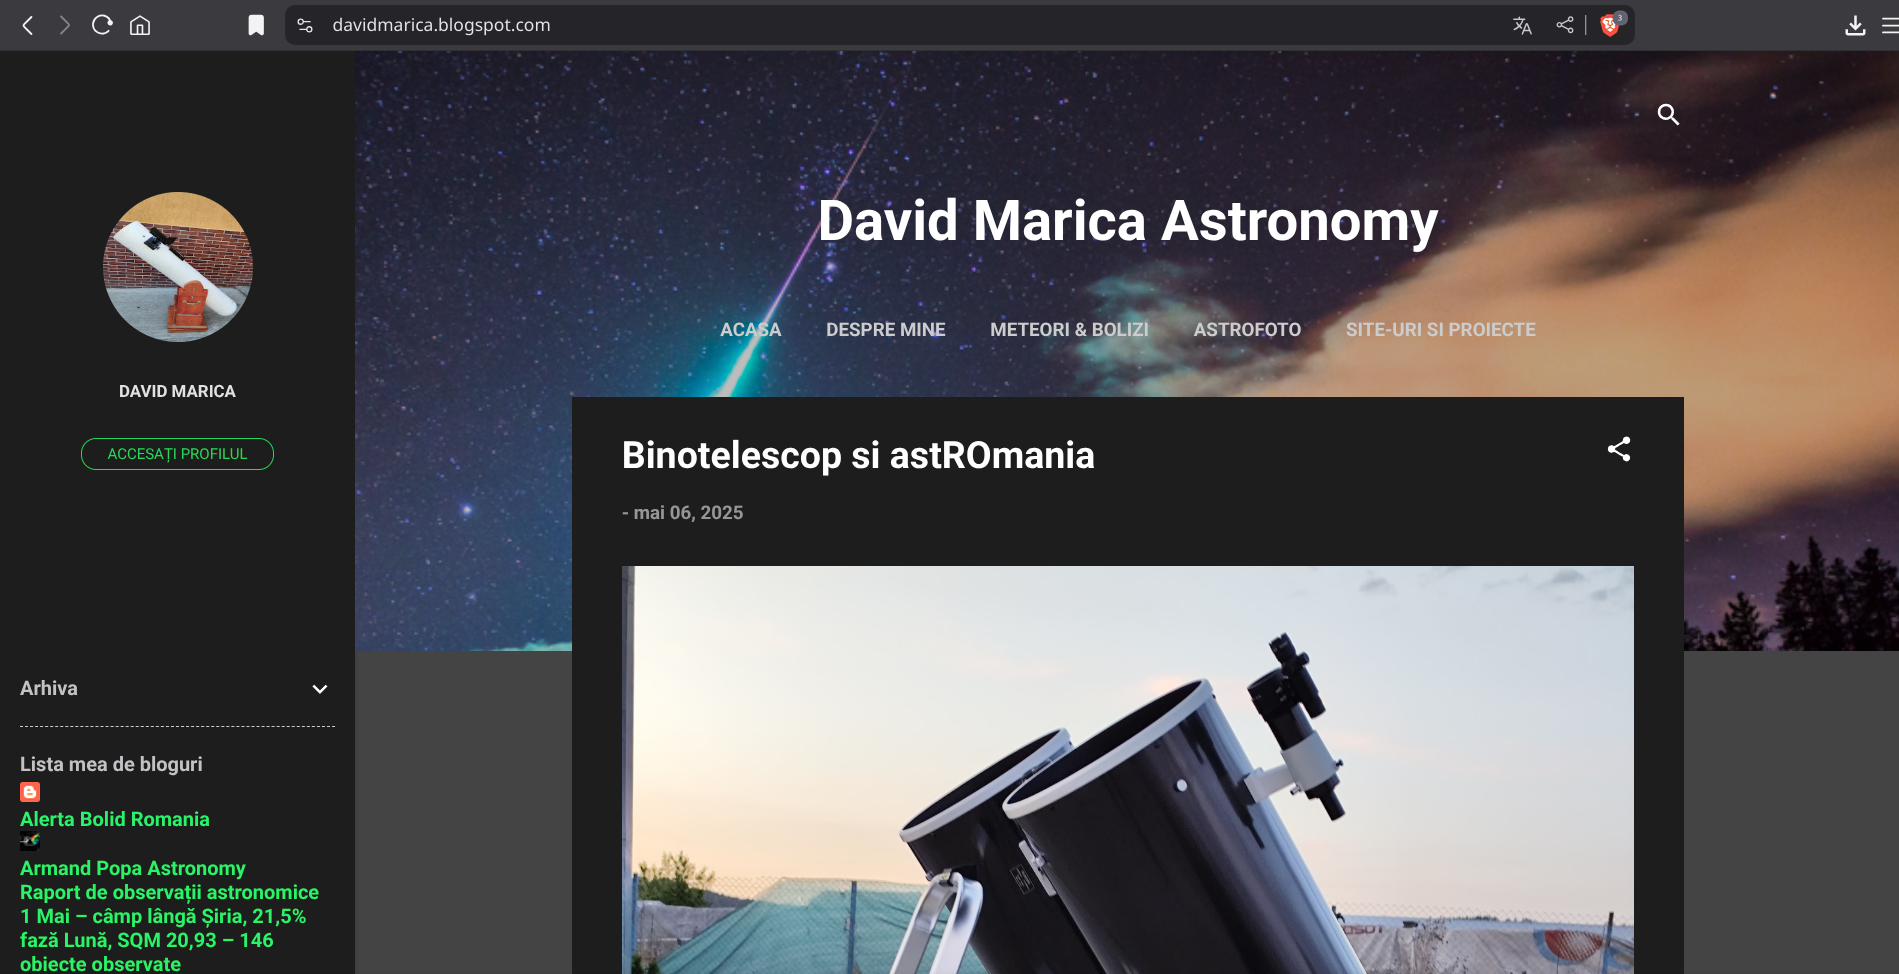Screen dimensions: 1899x974
Task: Go forward with the browser forward arrow
Action: [65, 25]
